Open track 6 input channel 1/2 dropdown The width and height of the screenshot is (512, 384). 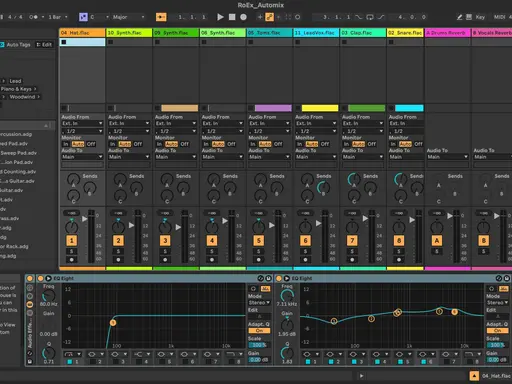[x=316, y=131]
